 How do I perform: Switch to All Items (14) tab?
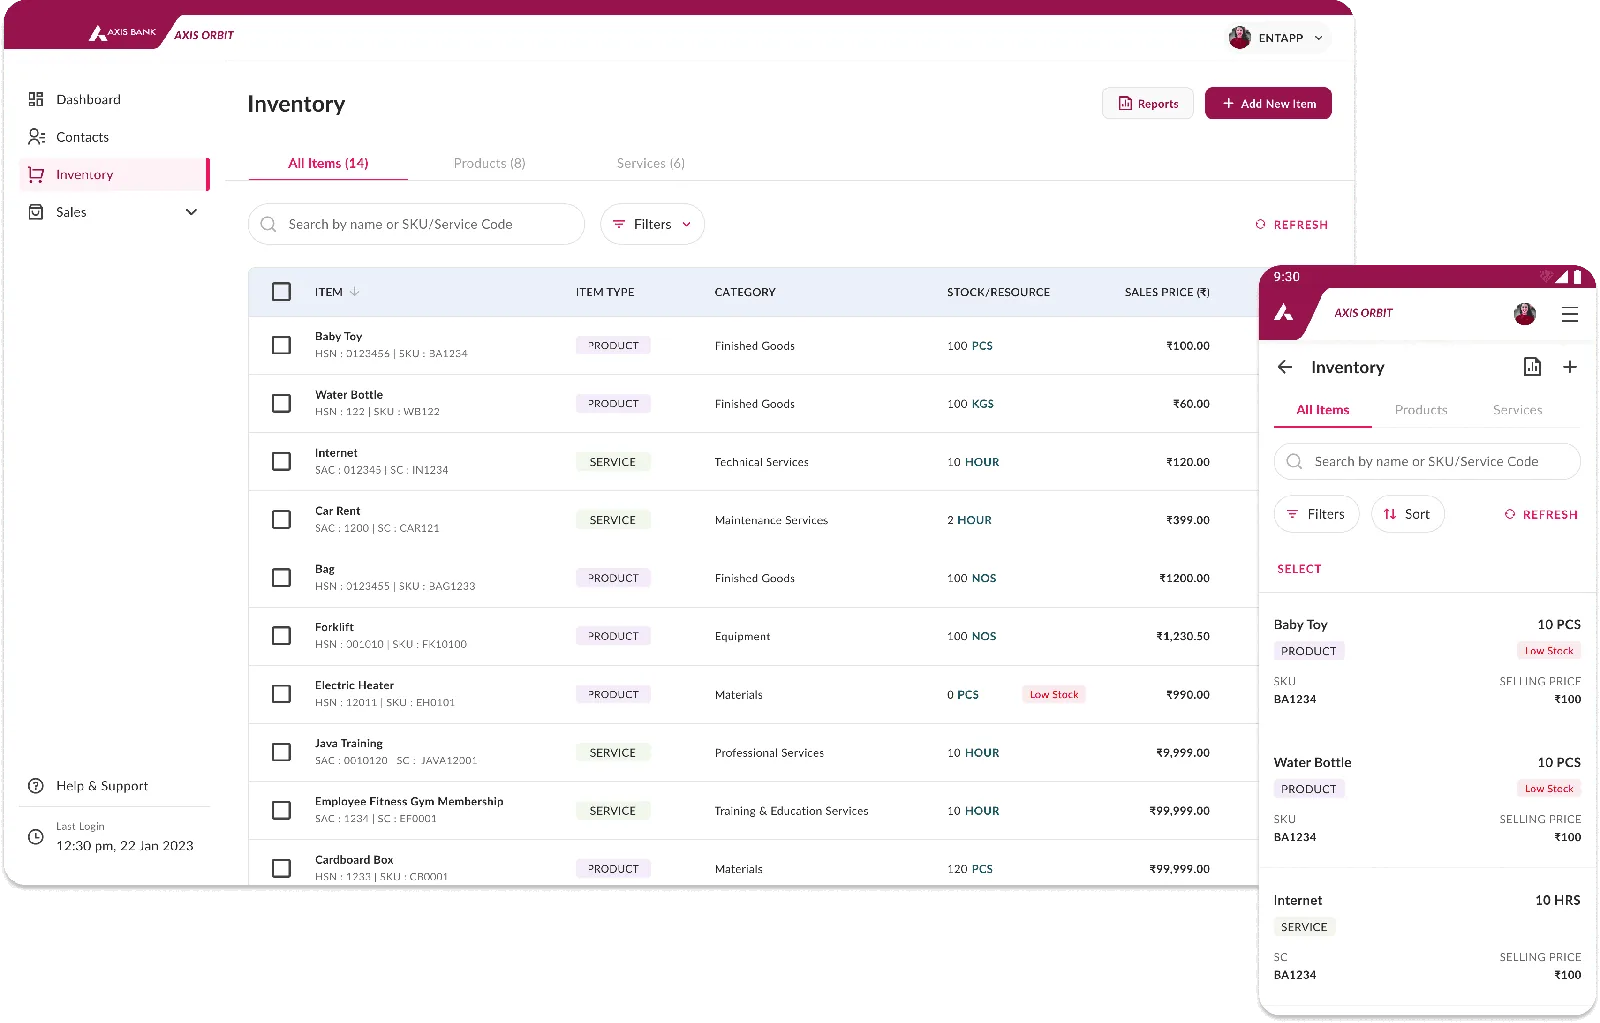328,163
